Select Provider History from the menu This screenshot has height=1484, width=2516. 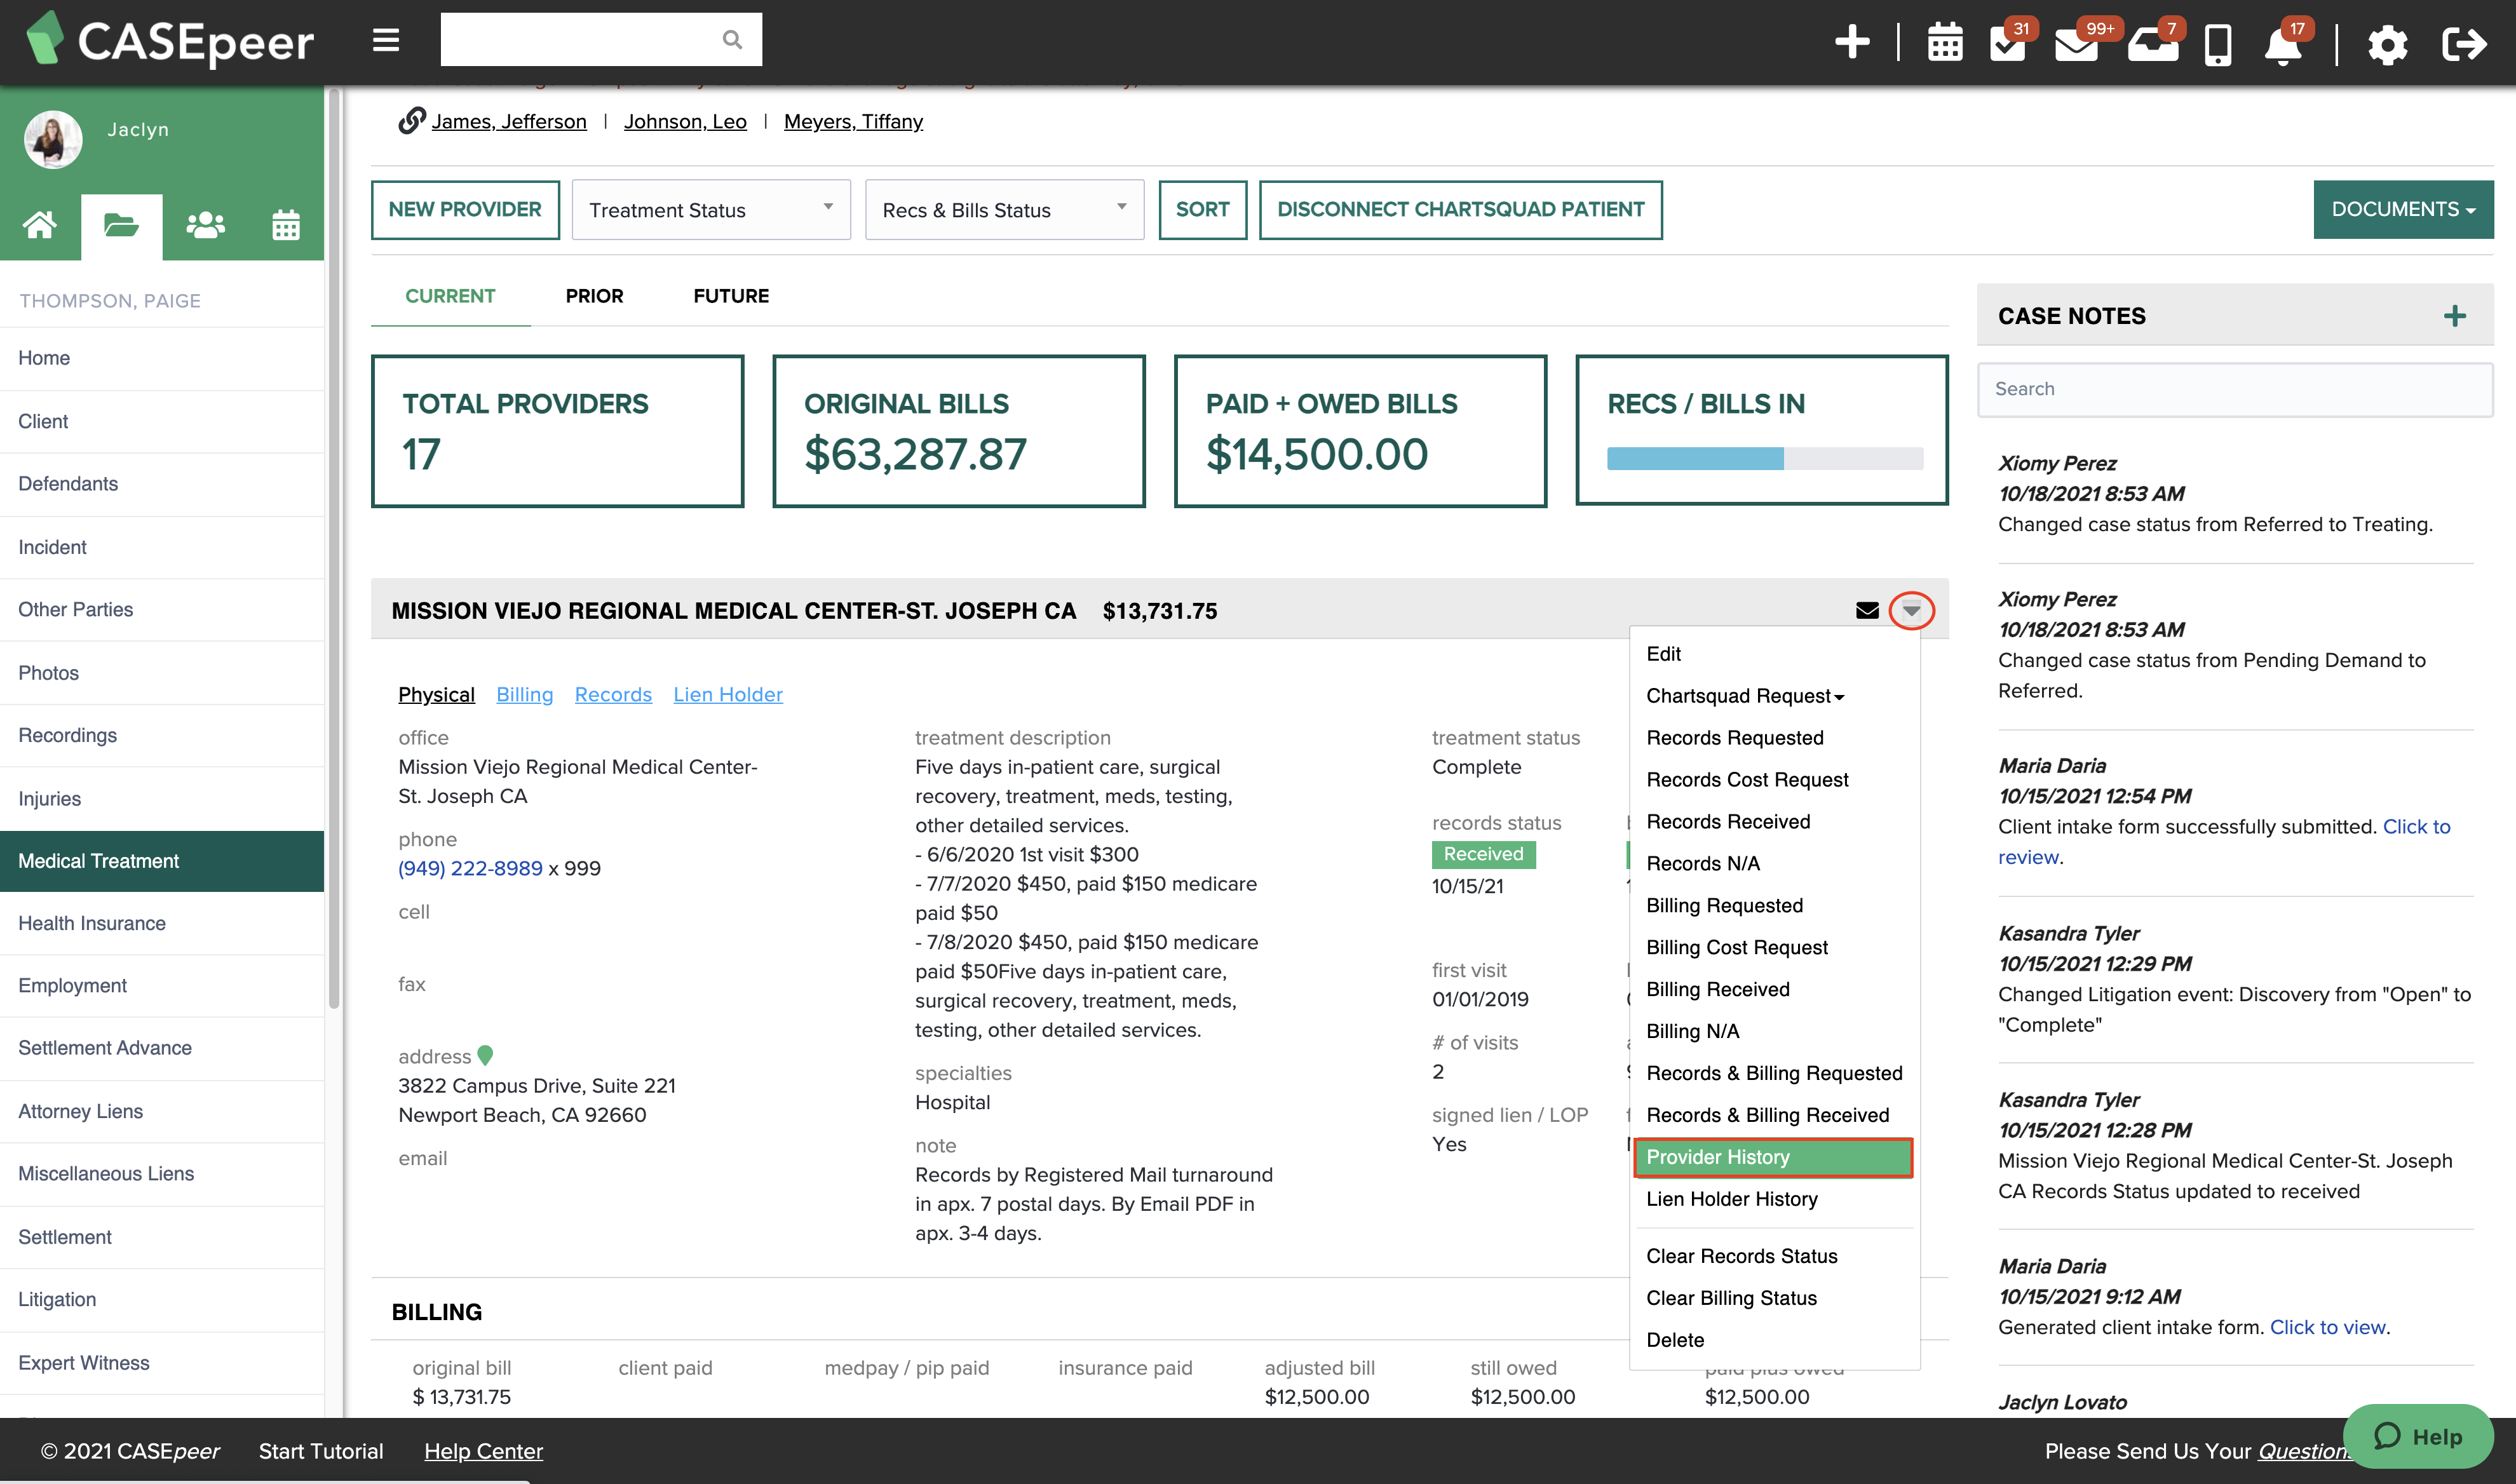coord(1772,1157)
